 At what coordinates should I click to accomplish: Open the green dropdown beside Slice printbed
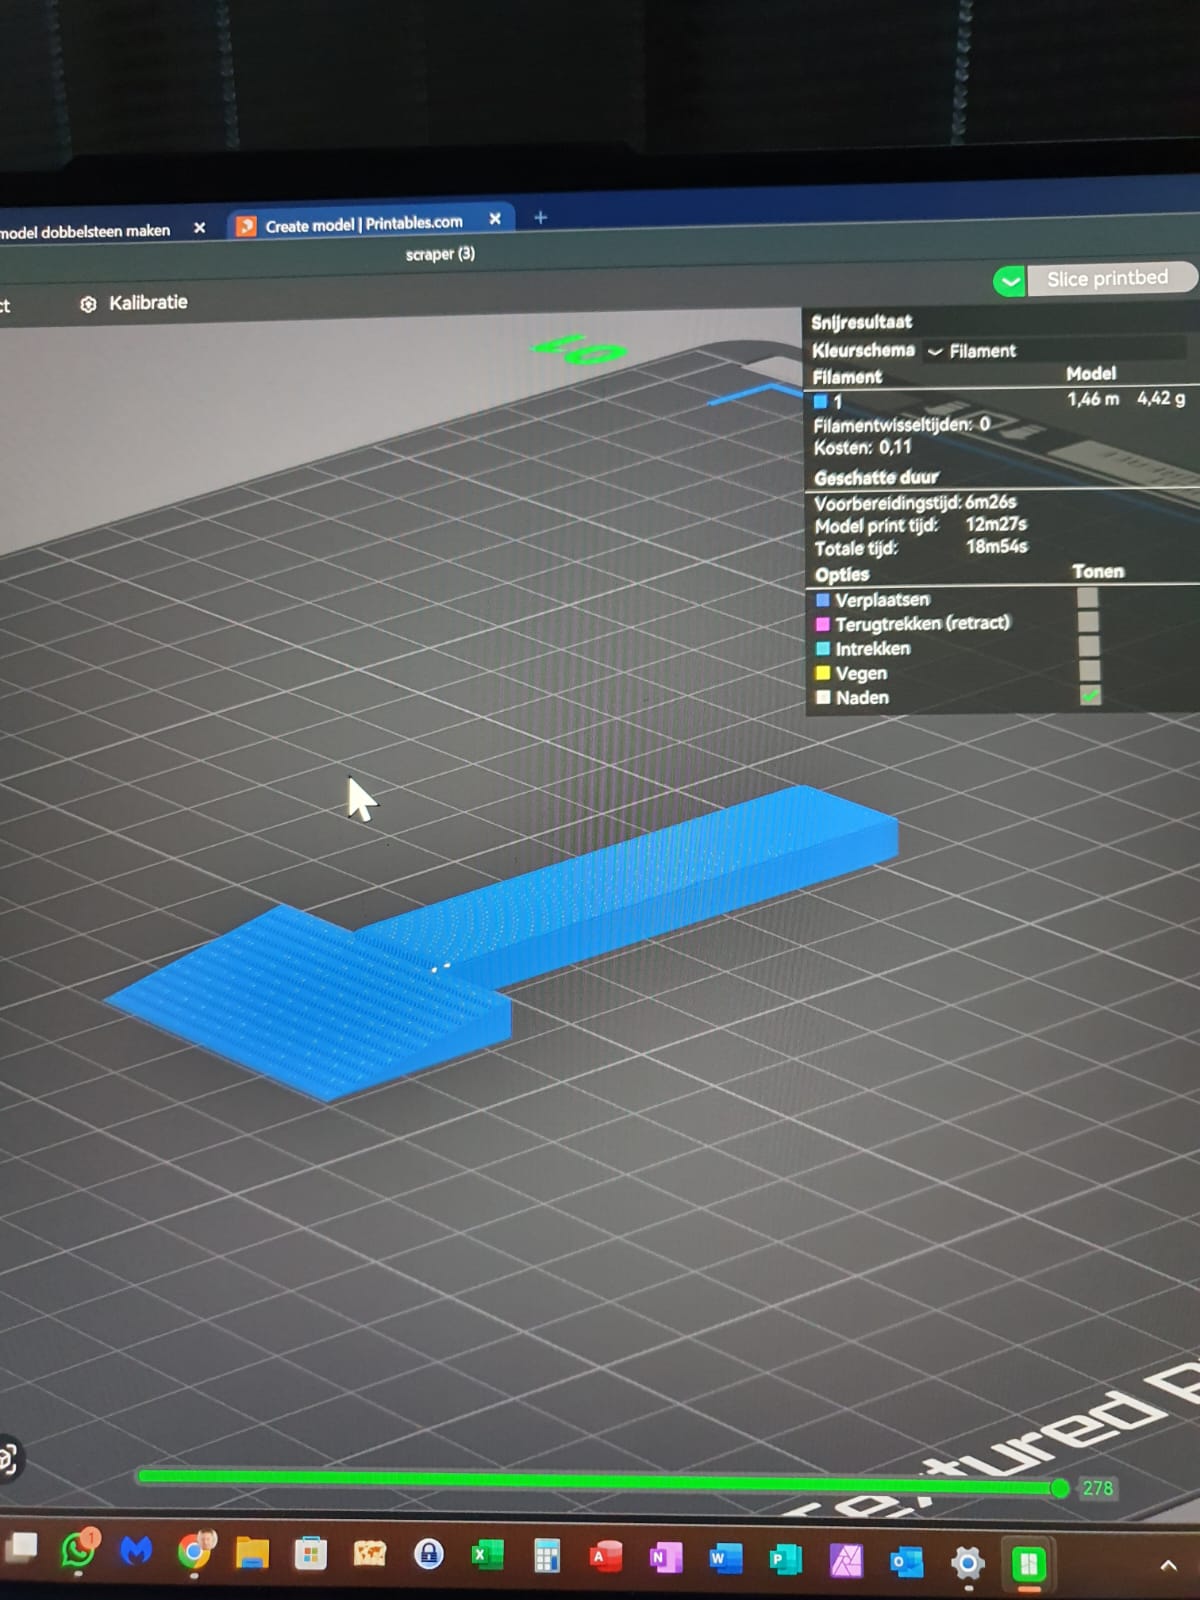pyautogui.click(x=1010, y=281)
